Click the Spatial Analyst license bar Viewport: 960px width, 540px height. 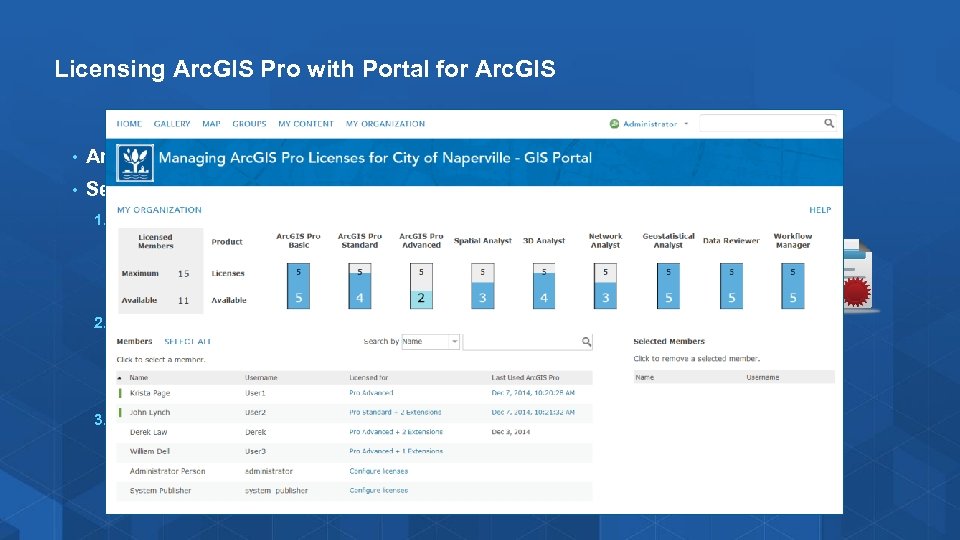[482, 286]
